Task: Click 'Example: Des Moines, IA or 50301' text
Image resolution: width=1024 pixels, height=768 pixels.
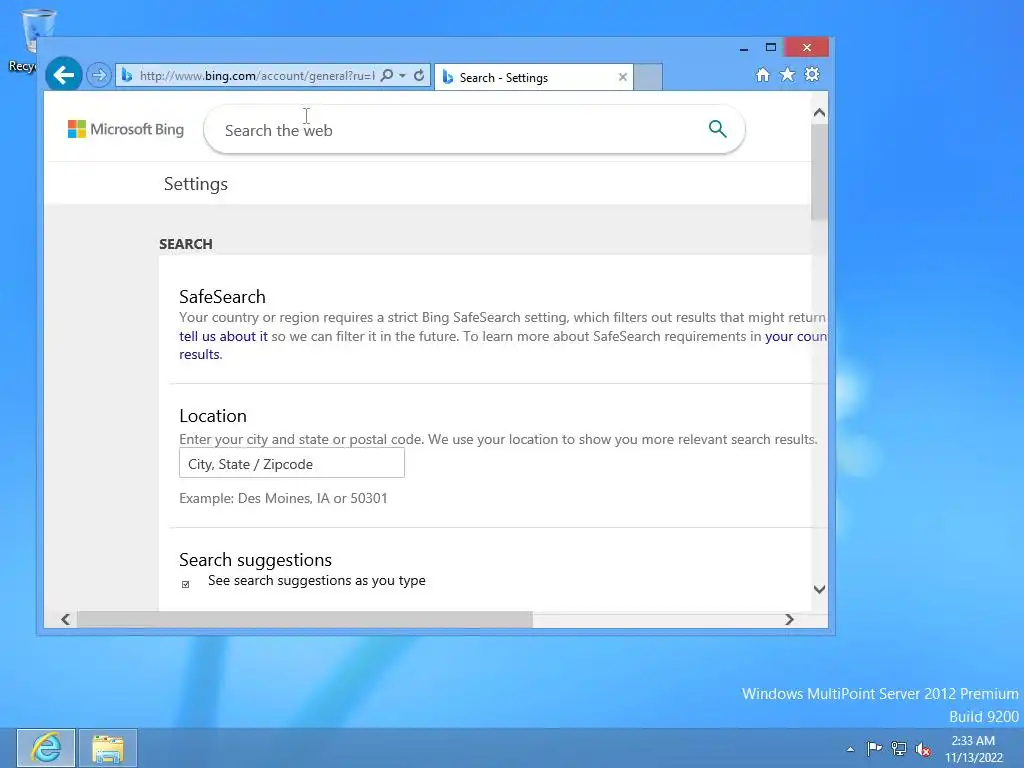Action: [x=283, y=498]
